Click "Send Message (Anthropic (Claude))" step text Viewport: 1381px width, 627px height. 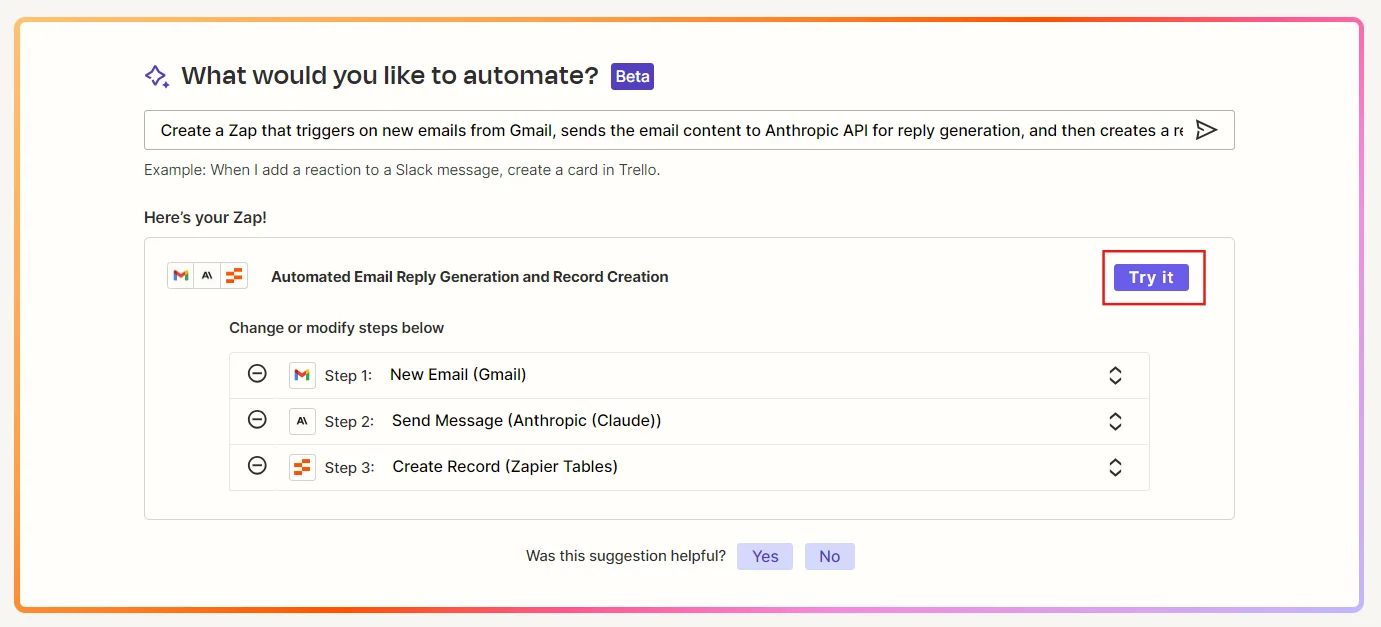(x=527, y=420)
